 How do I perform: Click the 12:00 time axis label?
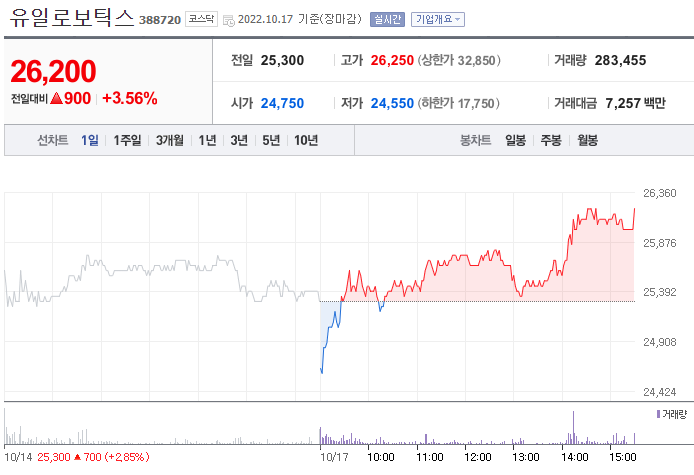[x=478, y=457]
